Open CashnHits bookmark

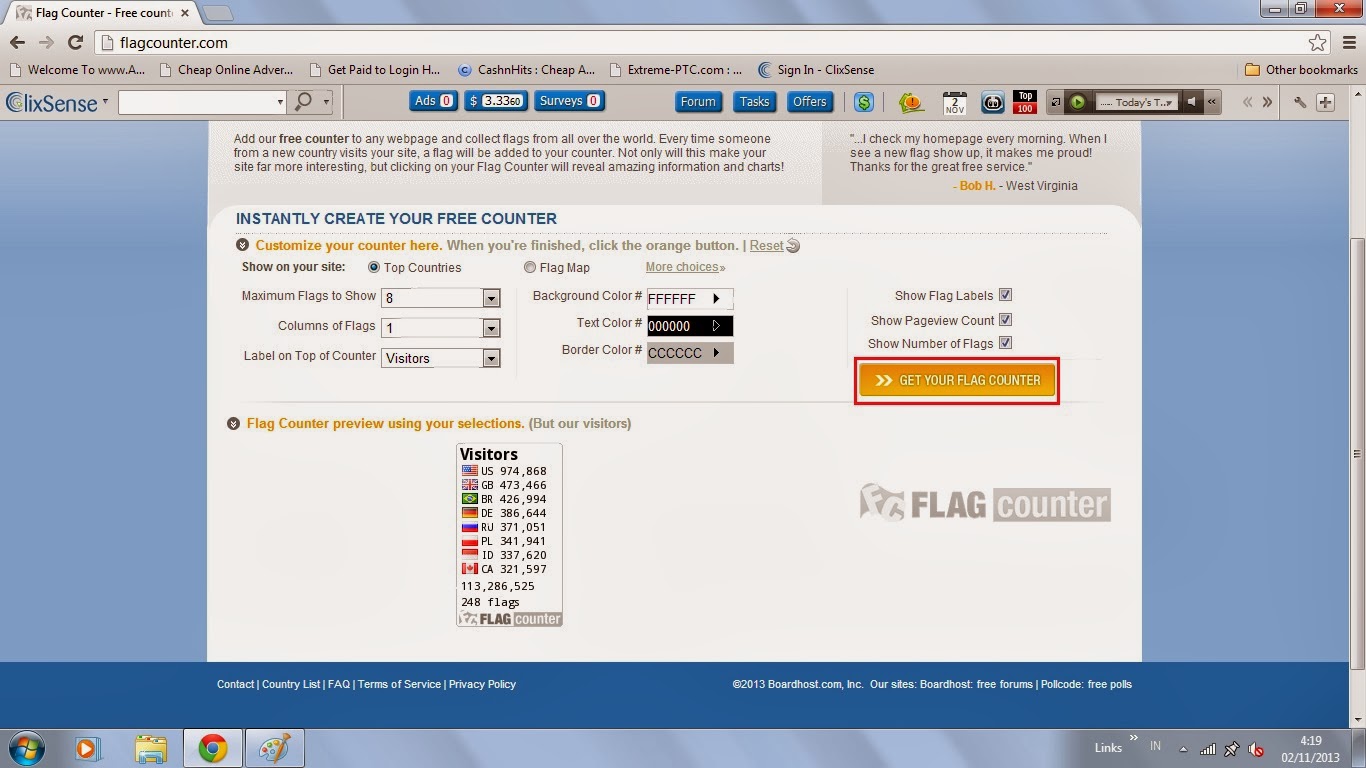pyautogui.click(x=526, y=70)
